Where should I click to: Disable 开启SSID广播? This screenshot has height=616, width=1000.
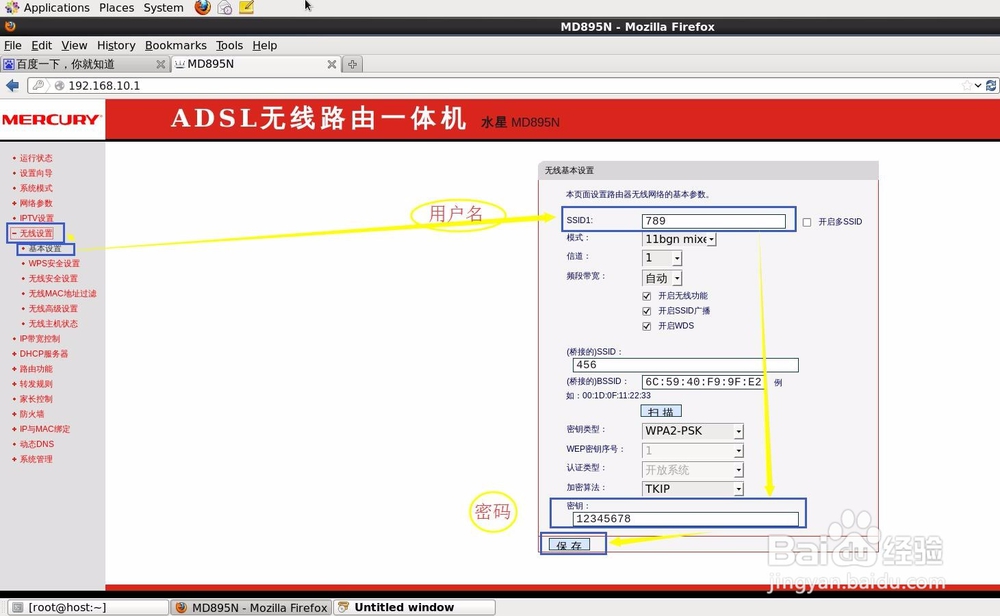(x=647, y=310)
